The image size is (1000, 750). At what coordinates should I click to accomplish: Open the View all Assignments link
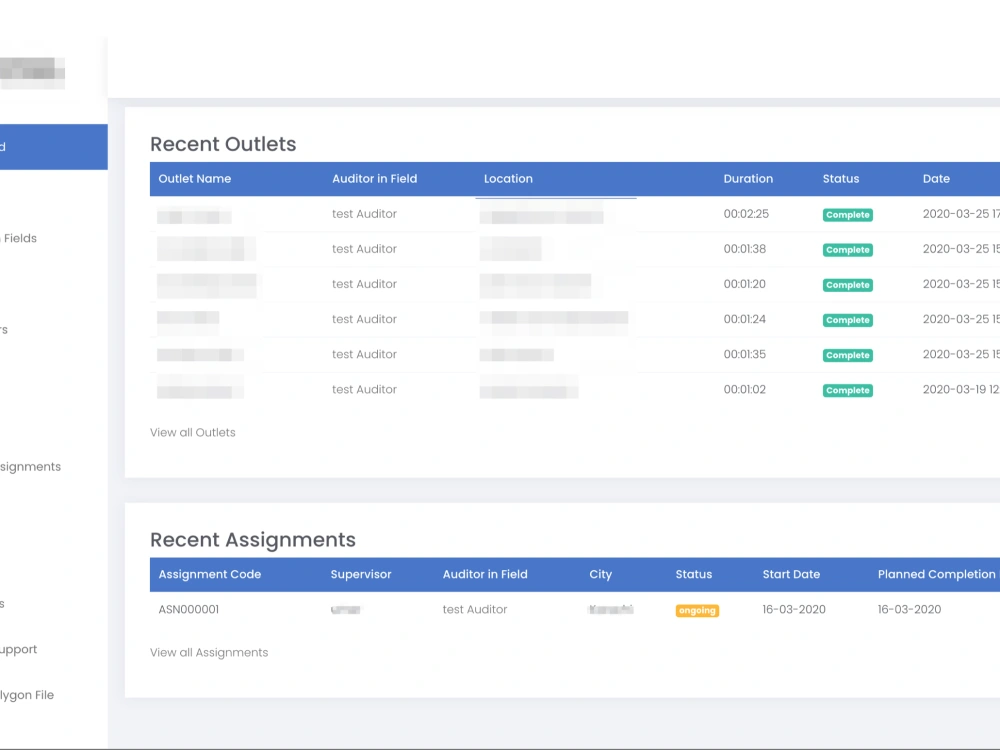(x=209, y=652)
